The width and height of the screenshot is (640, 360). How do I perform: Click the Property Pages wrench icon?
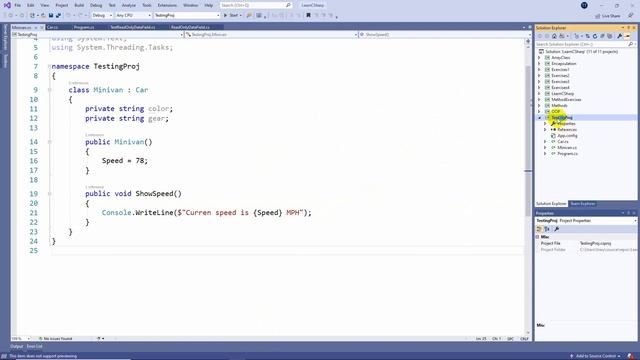pyautogui.click(x=556, y=229)
